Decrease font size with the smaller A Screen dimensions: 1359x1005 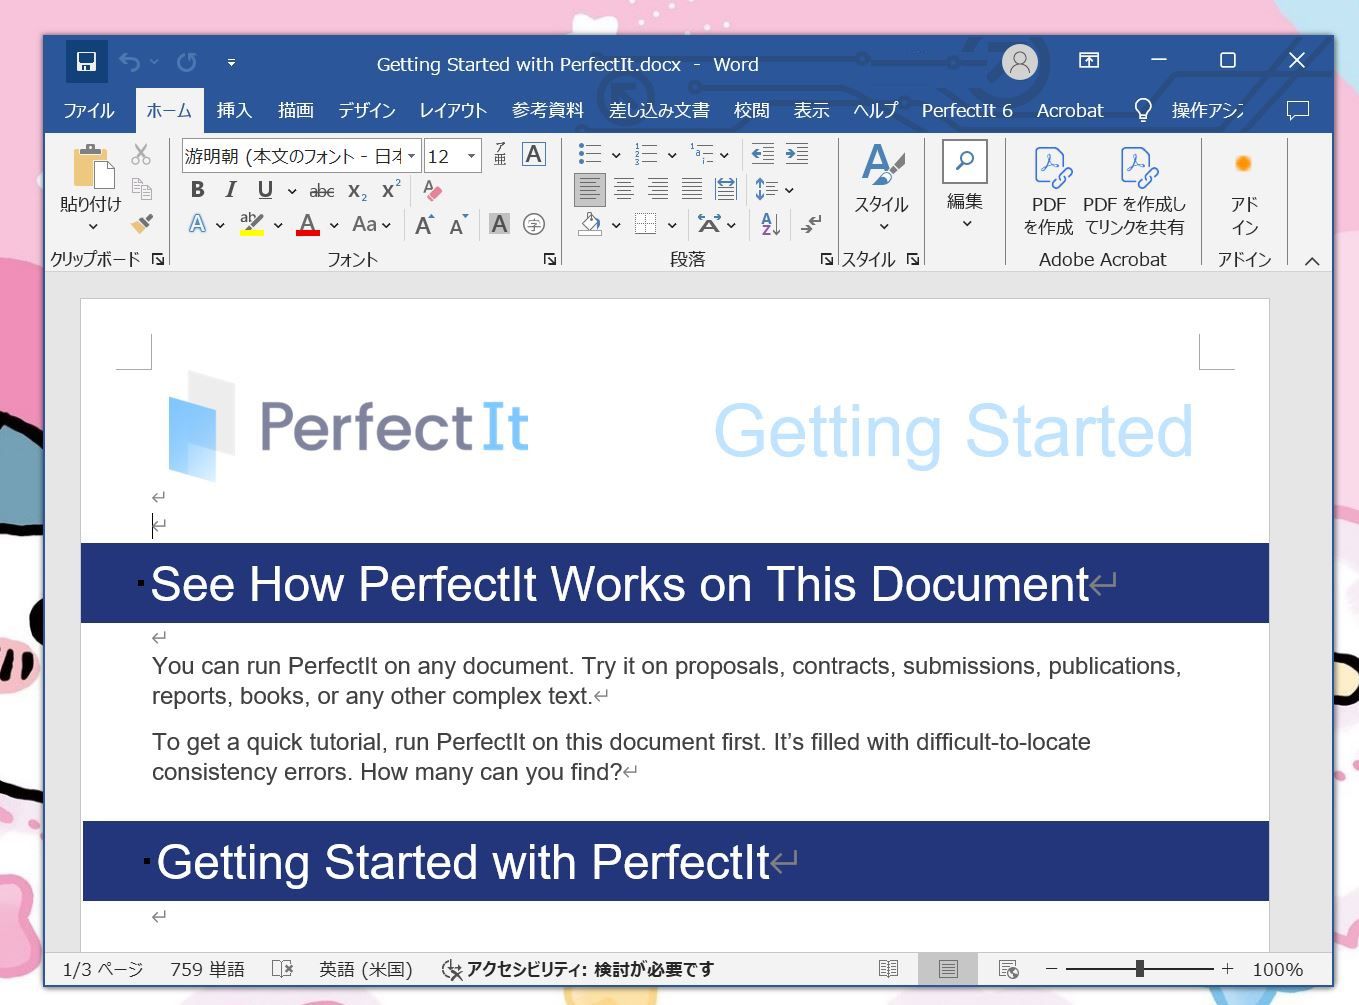pyautogui.click(x=458, y=225)
